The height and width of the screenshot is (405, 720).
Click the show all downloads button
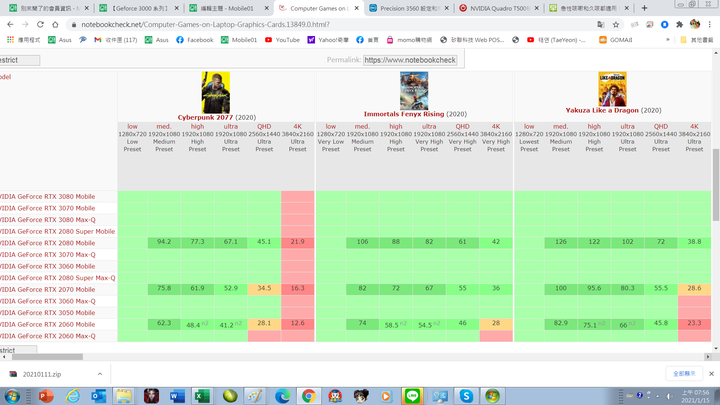coord(684,374)
